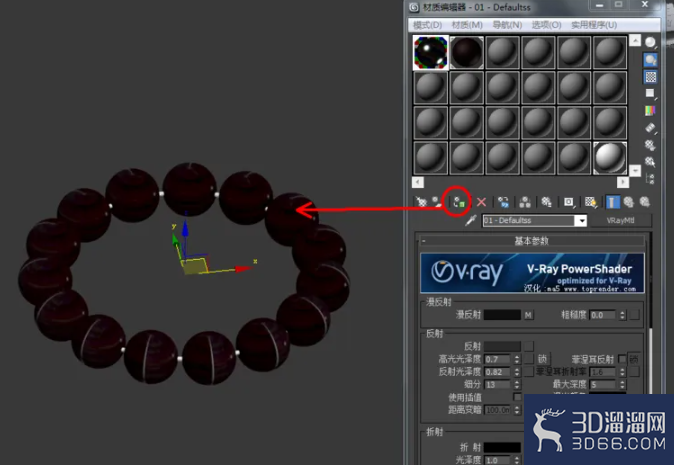Select the first active material sample slot
The height and width of the screenshot is (465, 674).
tap(430, 52)
